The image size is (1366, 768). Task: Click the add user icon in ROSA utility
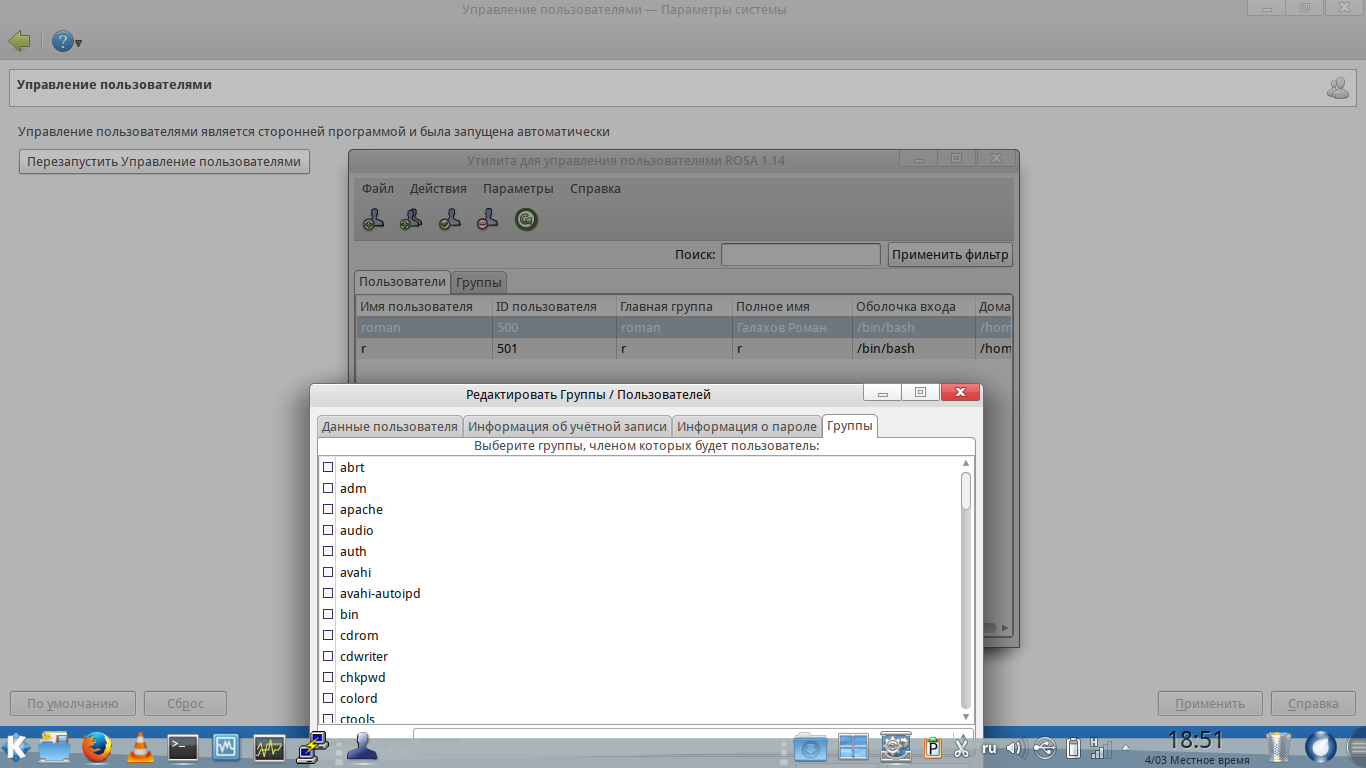tap(373, 220)
